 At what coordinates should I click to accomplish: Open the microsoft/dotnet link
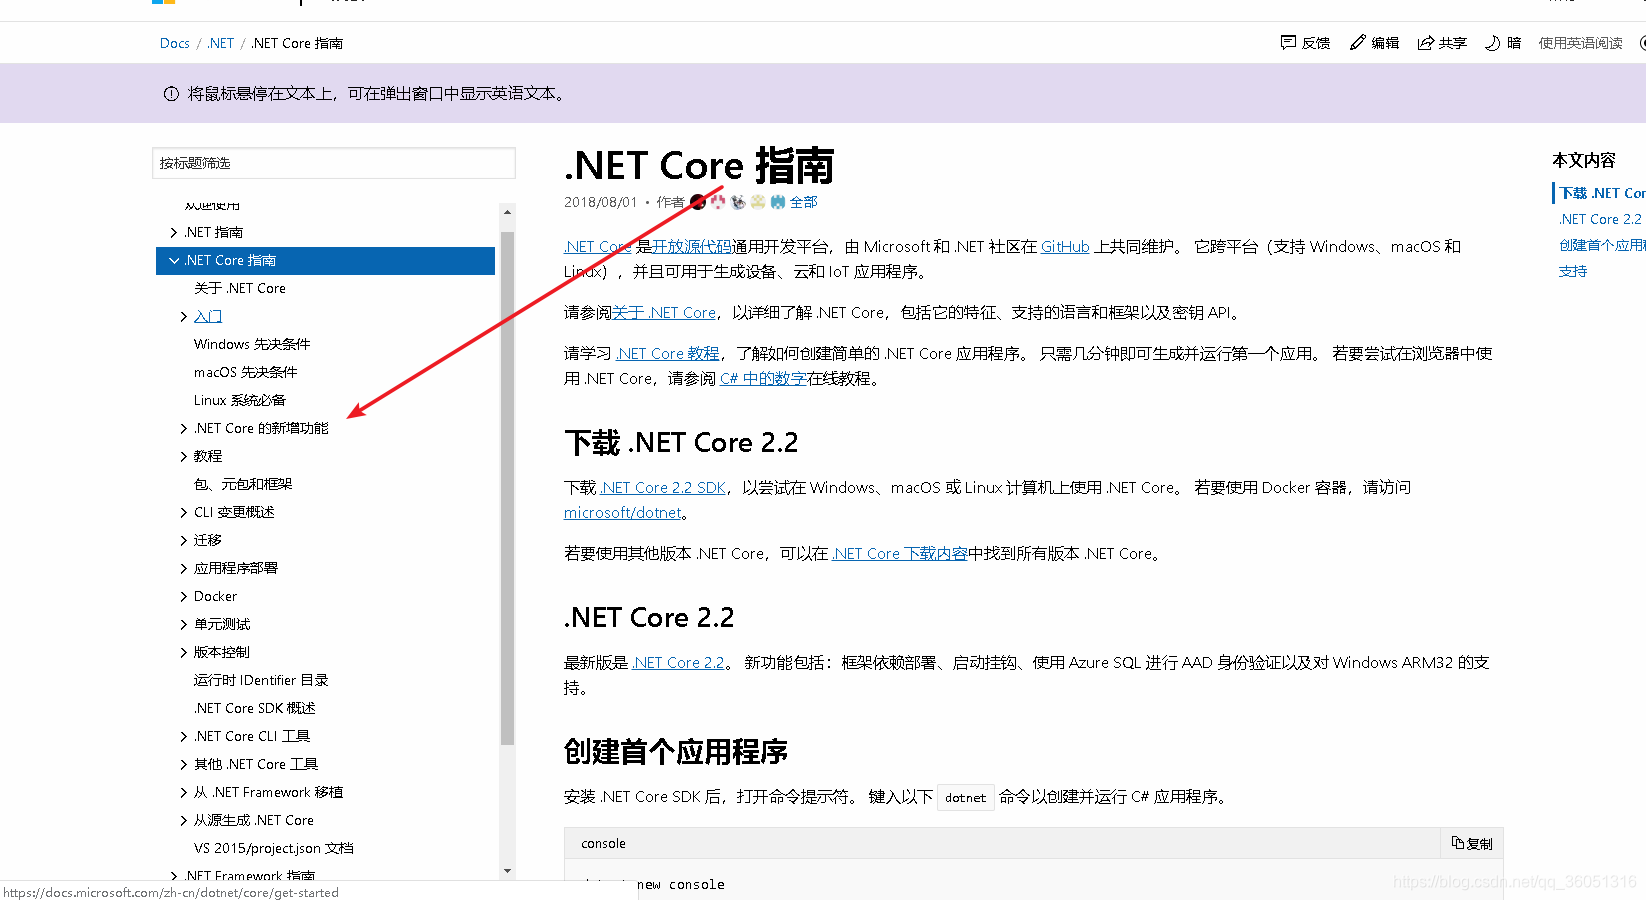click(623, 512)
